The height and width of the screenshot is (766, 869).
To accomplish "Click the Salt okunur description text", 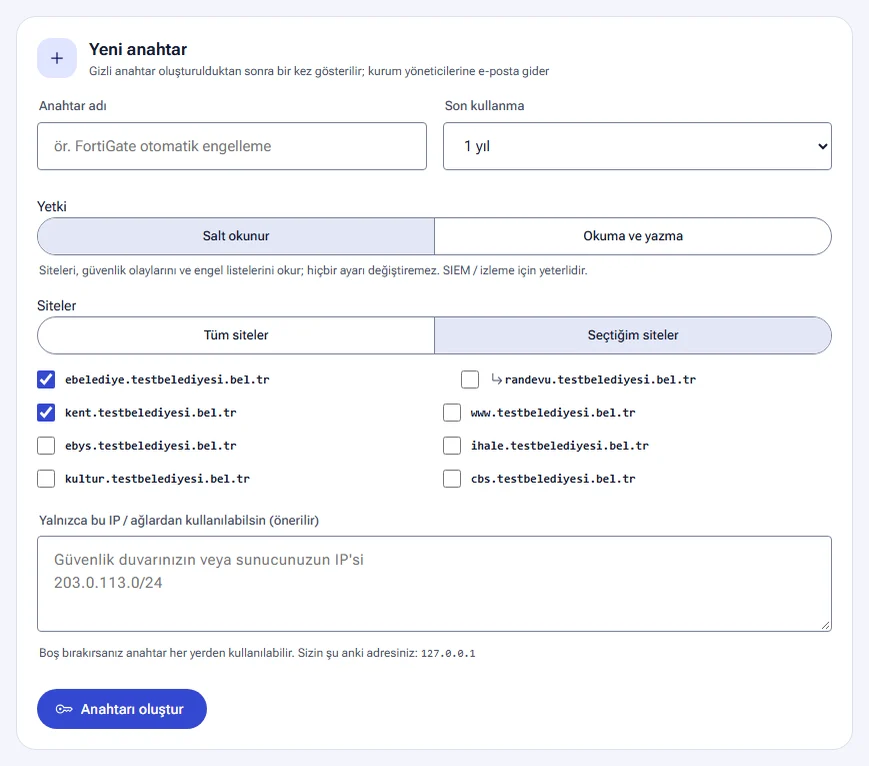I will [313, 270].
